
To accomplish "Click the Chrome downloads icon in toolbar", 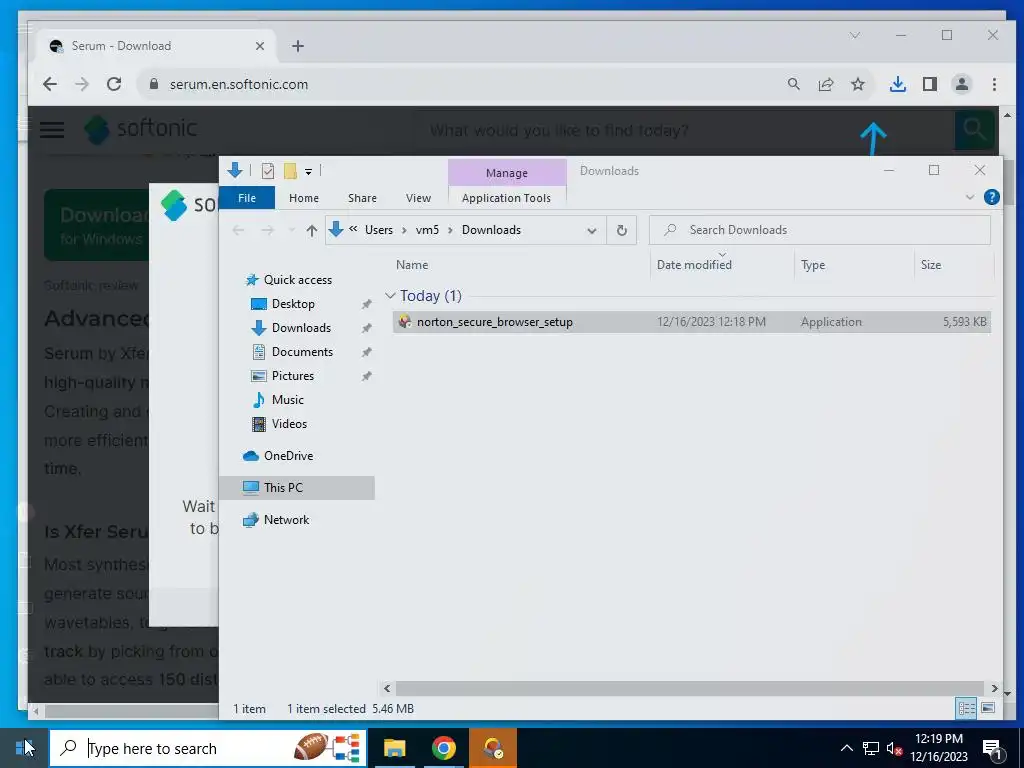I will [x=898, y=84].
